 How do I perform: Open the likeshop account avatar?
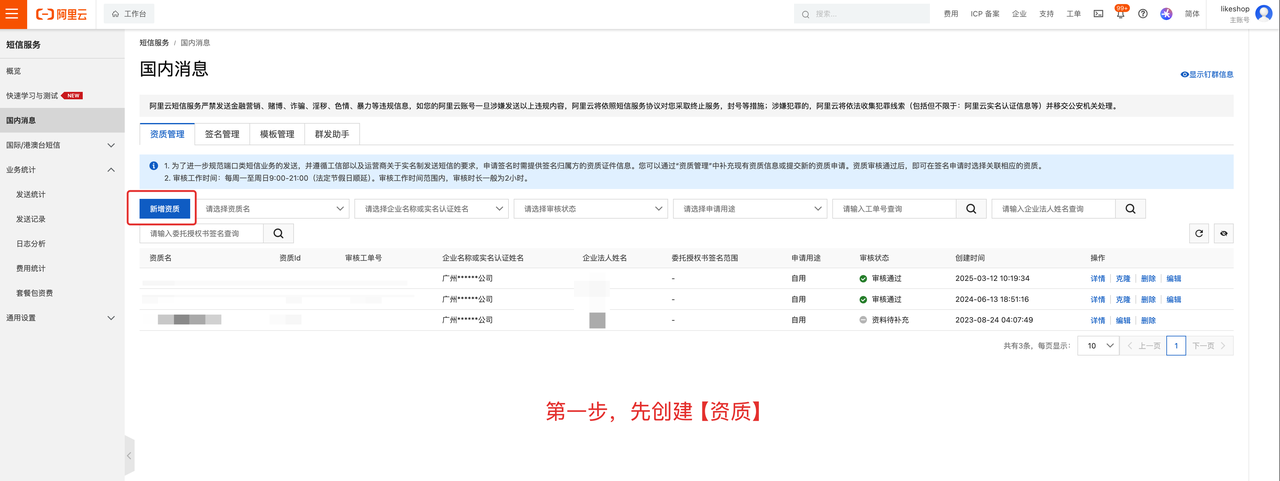point(1265,14)
